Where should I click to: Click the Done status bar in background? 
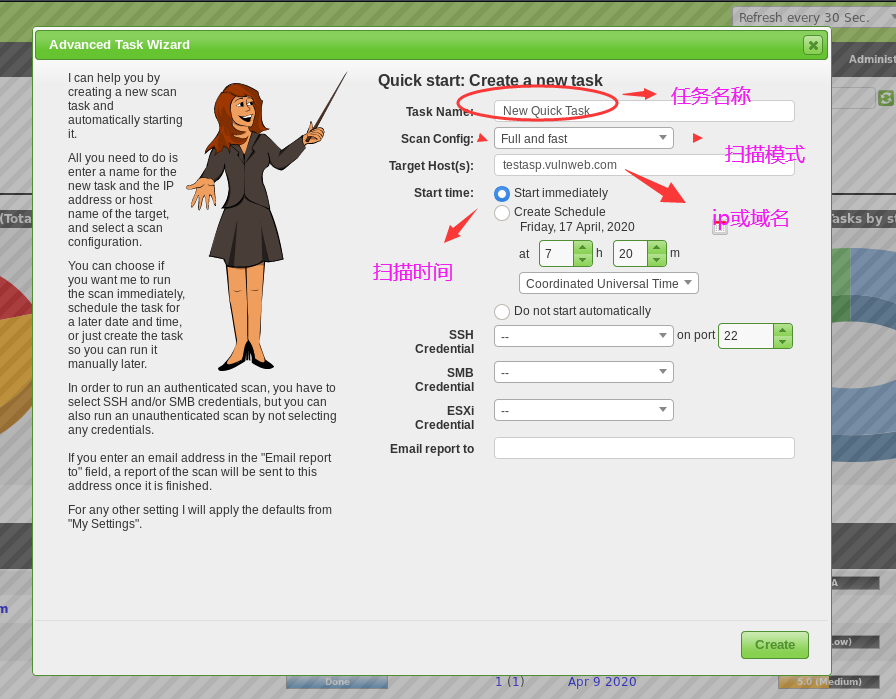click(x=337, y=682)
